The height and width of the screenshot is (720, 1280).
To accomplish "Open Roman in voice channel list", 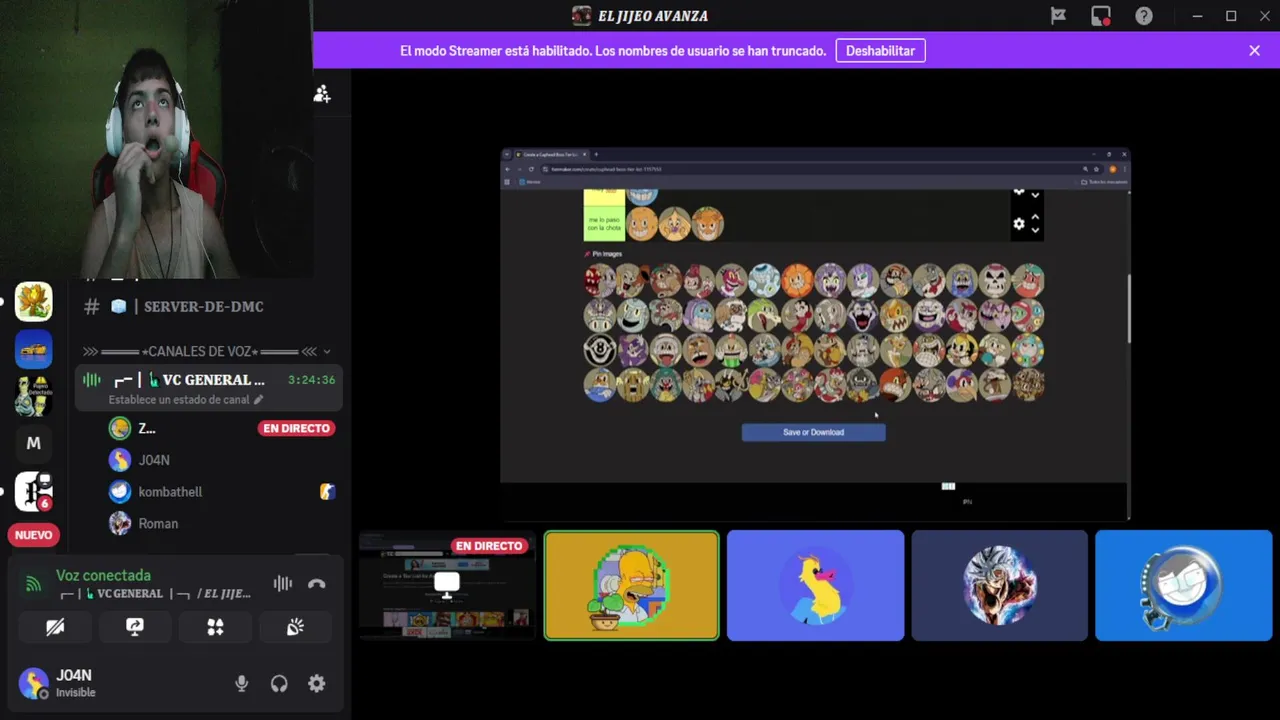I will pyautogui.click(x=158, y=524).
